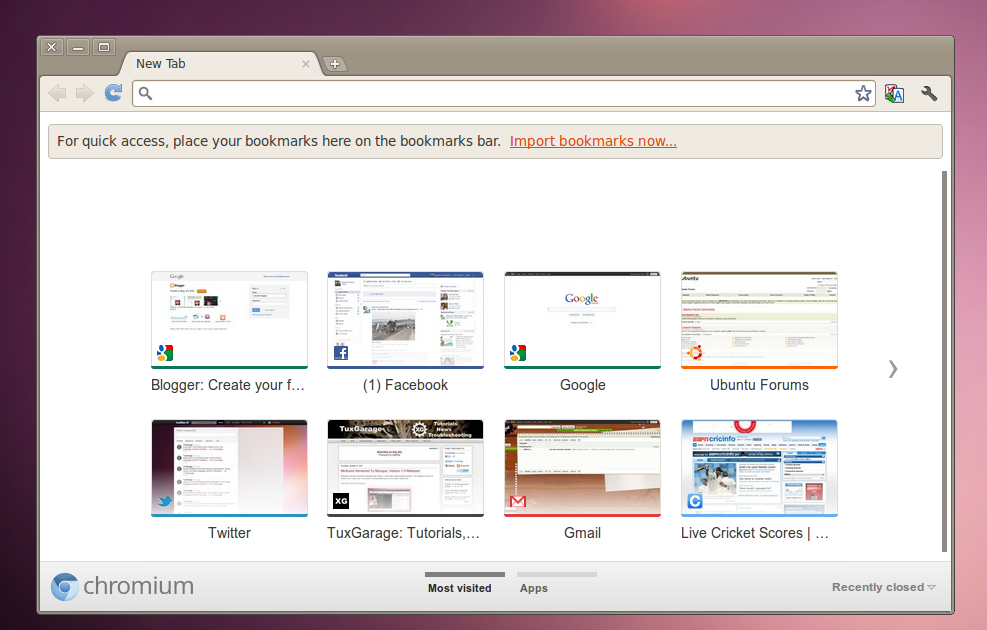
Task: Open the Blogger thumbnail
Action: 229,320
